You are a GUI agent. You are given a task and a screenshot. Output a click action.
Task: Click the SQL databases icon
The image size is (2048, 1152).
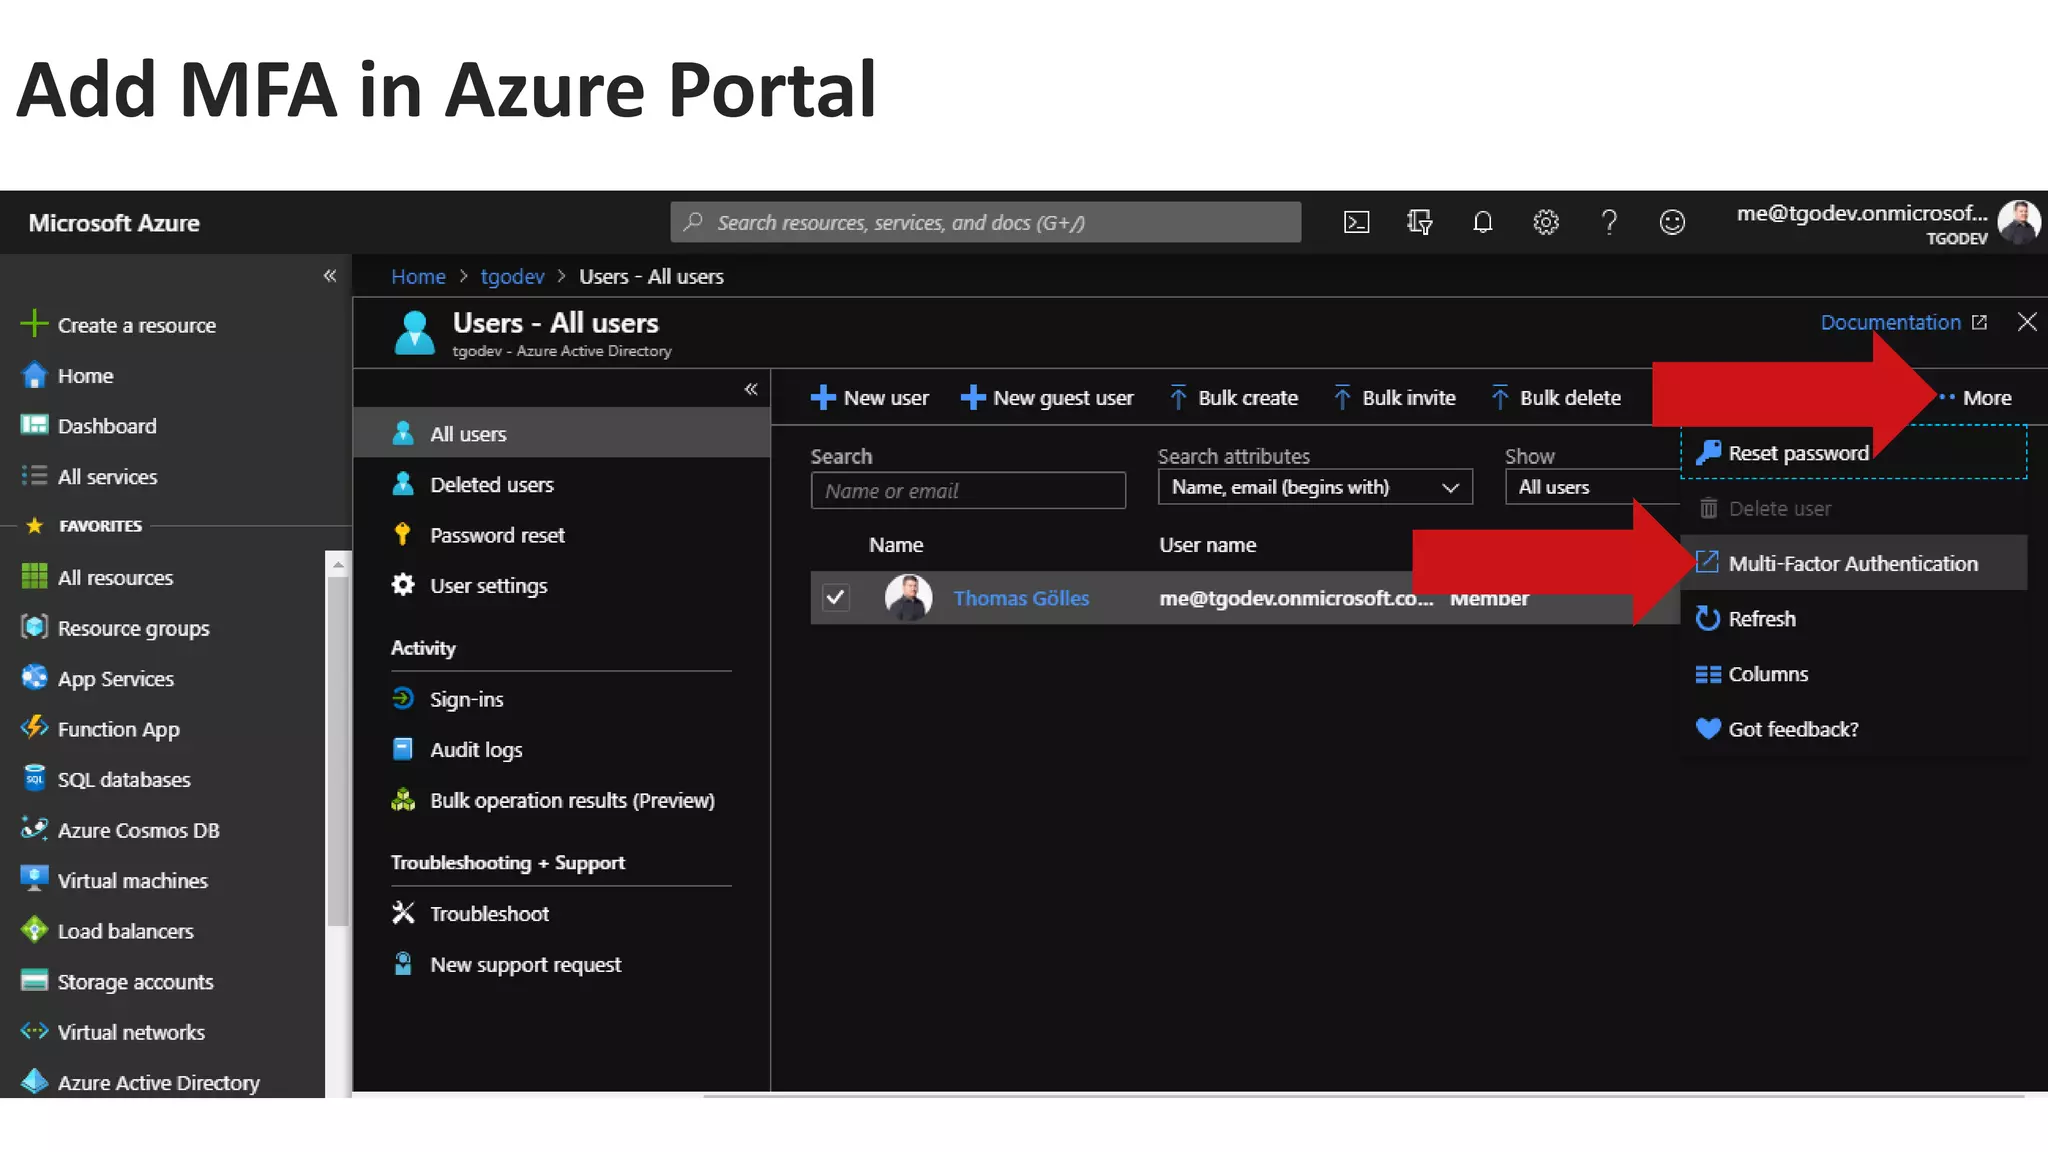(34, 778)
